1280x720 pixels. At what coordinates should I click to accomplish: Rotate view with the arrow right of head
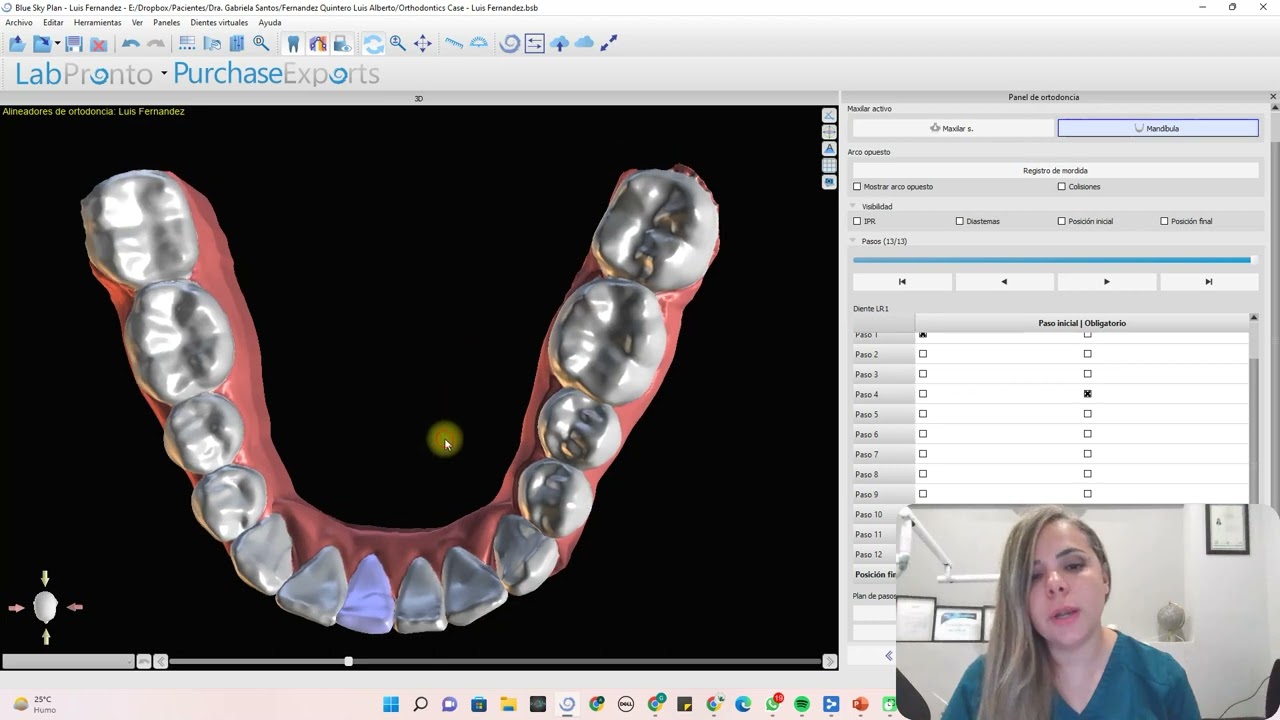[x=75, y=607]
